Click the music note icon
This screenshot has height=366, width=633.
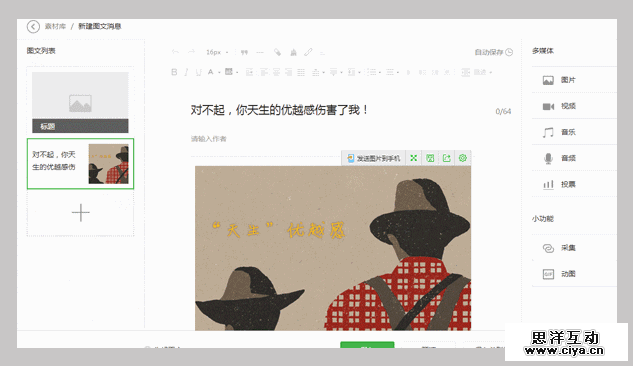[x=548, y=132]
